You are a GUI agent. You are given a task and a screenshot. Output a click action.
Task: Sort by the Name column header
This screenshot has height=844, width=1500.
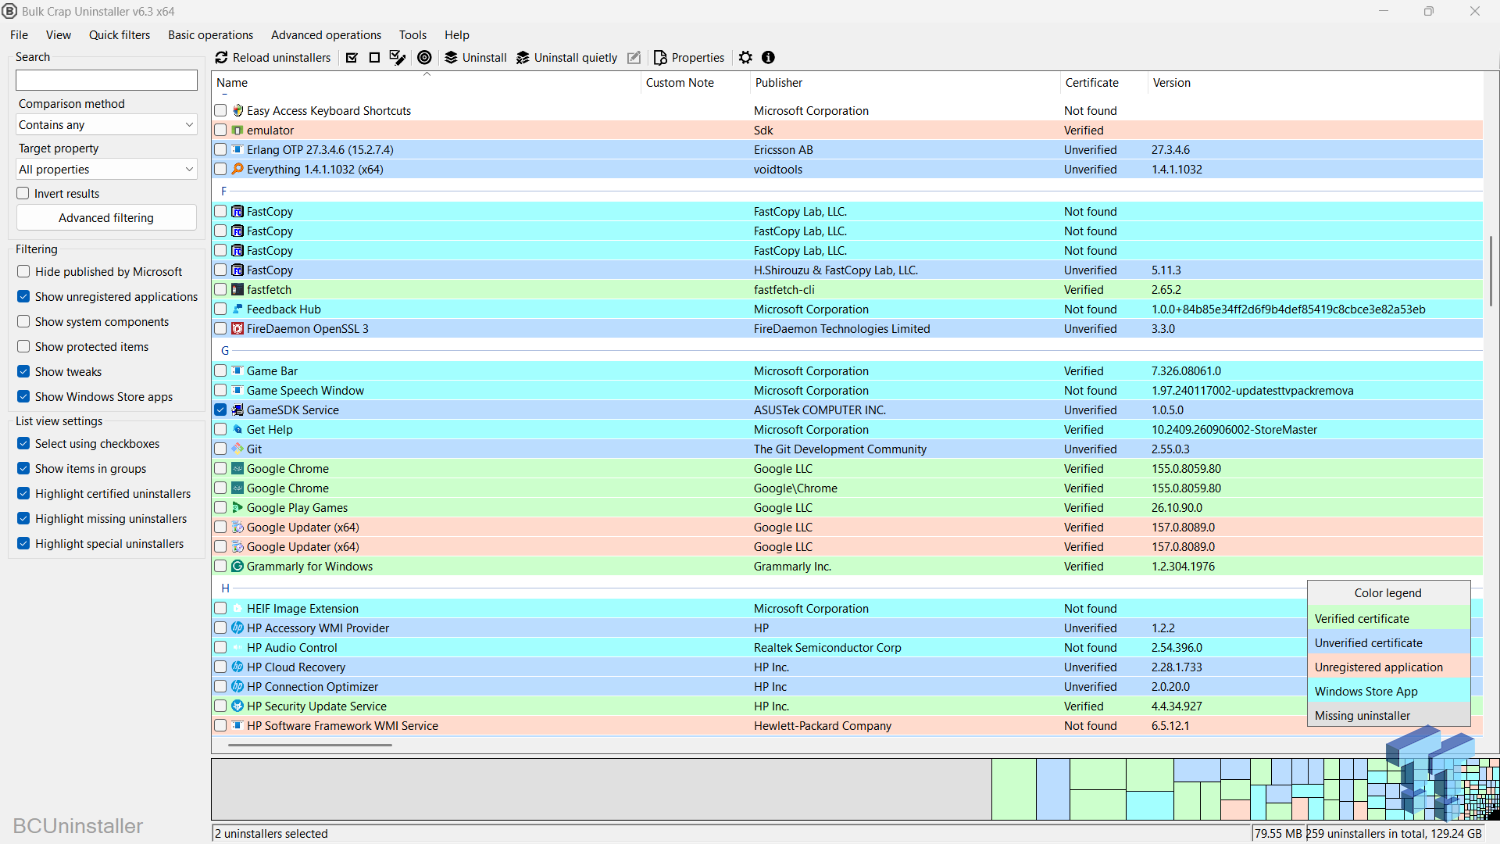point(426,83)
